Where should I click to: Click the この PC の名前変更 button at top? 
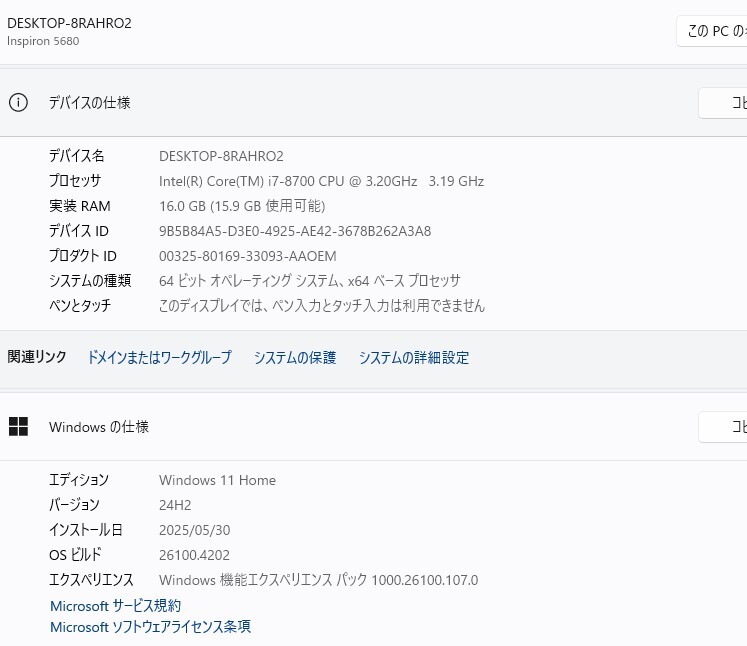pos(712,31)
